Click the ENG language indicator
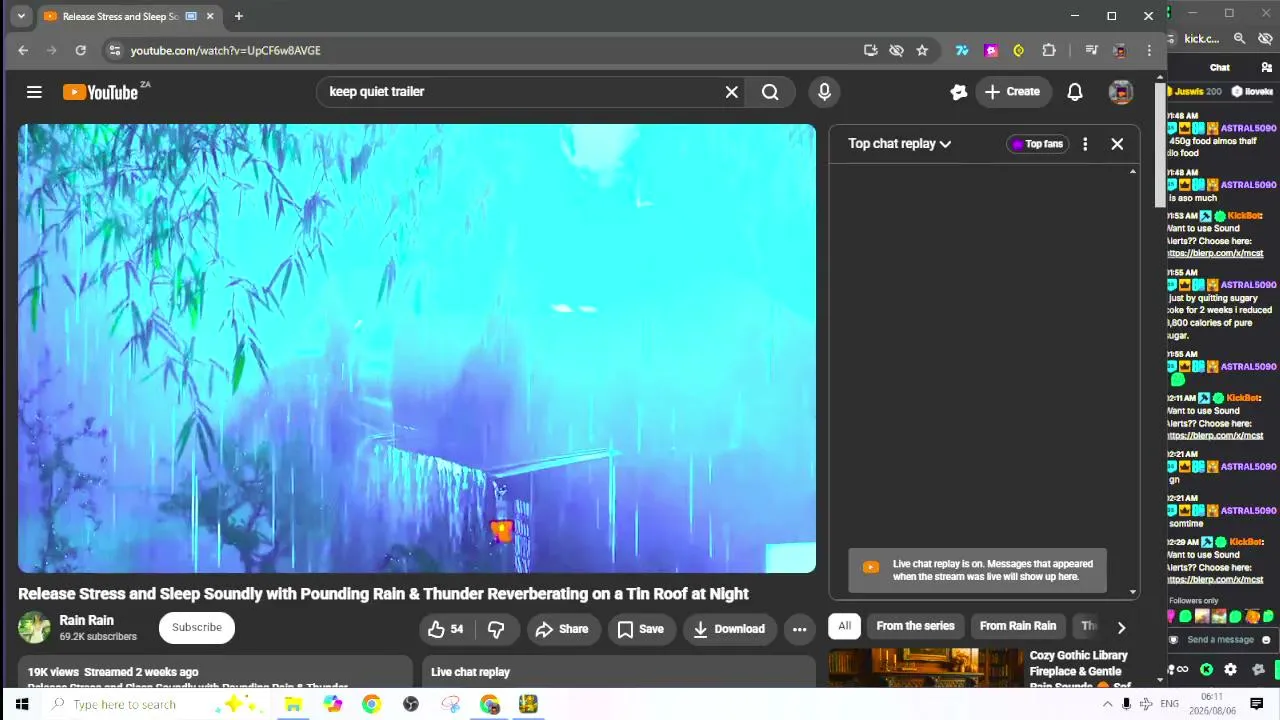Screen dimensions: 1280x720 [x=1169, y=704]
